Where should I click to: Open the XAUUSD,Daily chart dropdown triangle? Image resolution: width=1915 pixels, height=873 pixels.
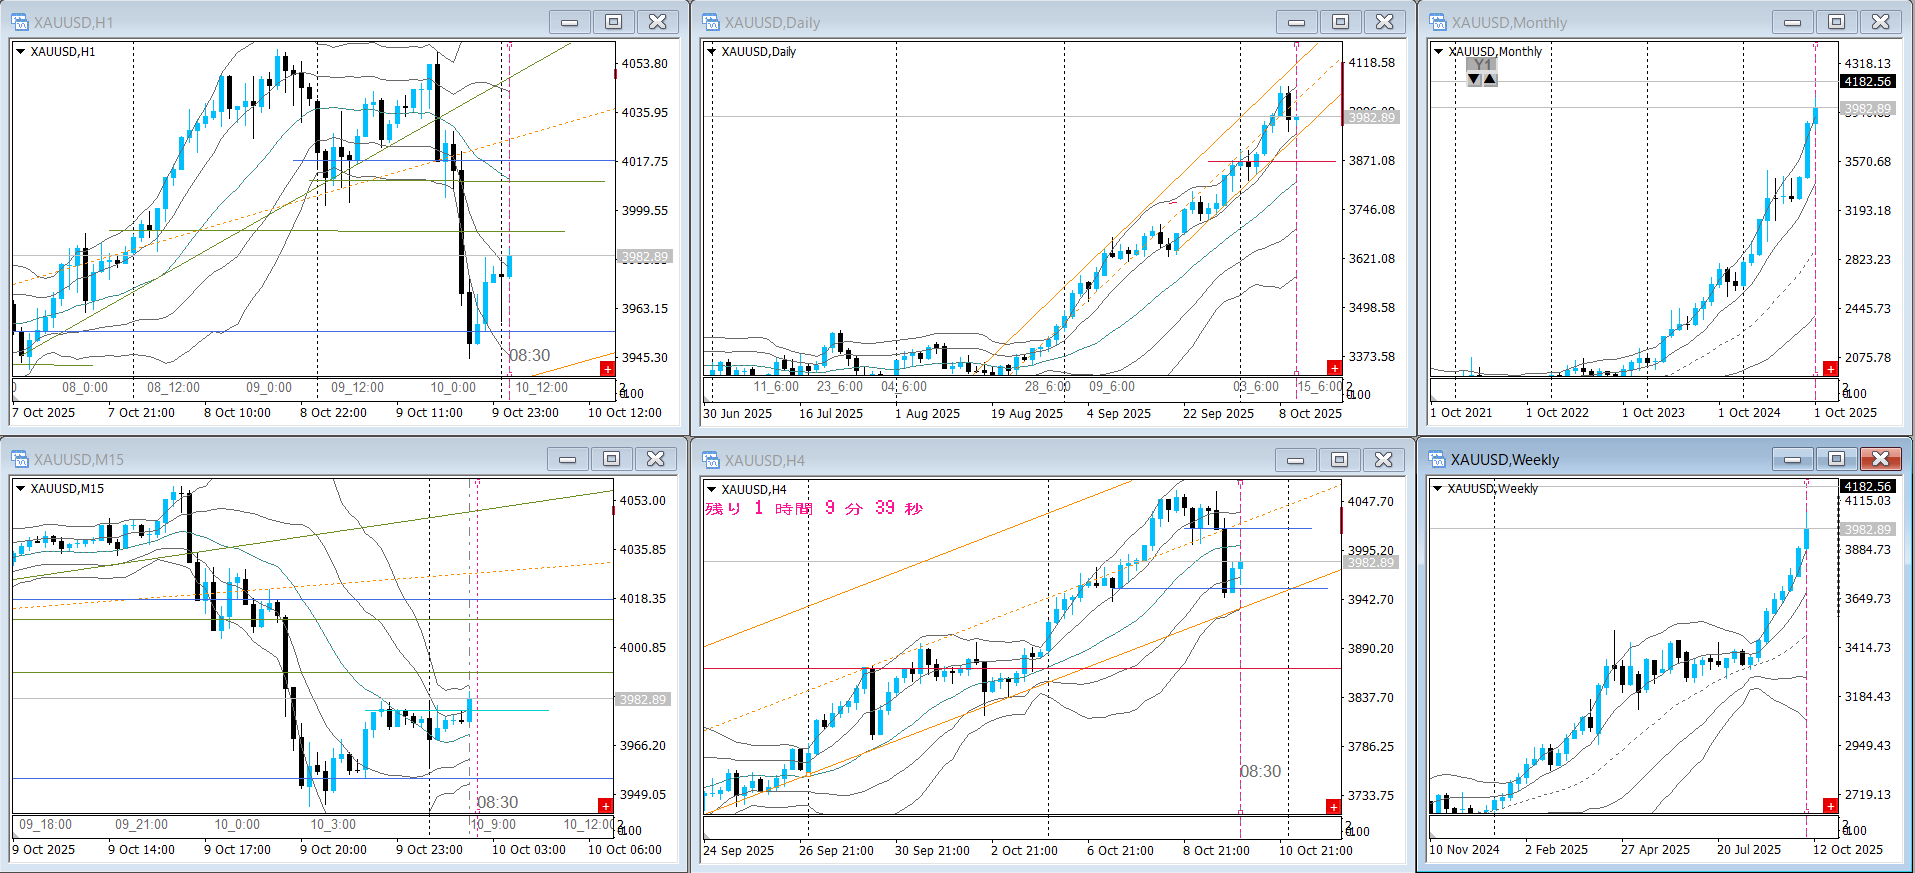(x=712, y=51)
